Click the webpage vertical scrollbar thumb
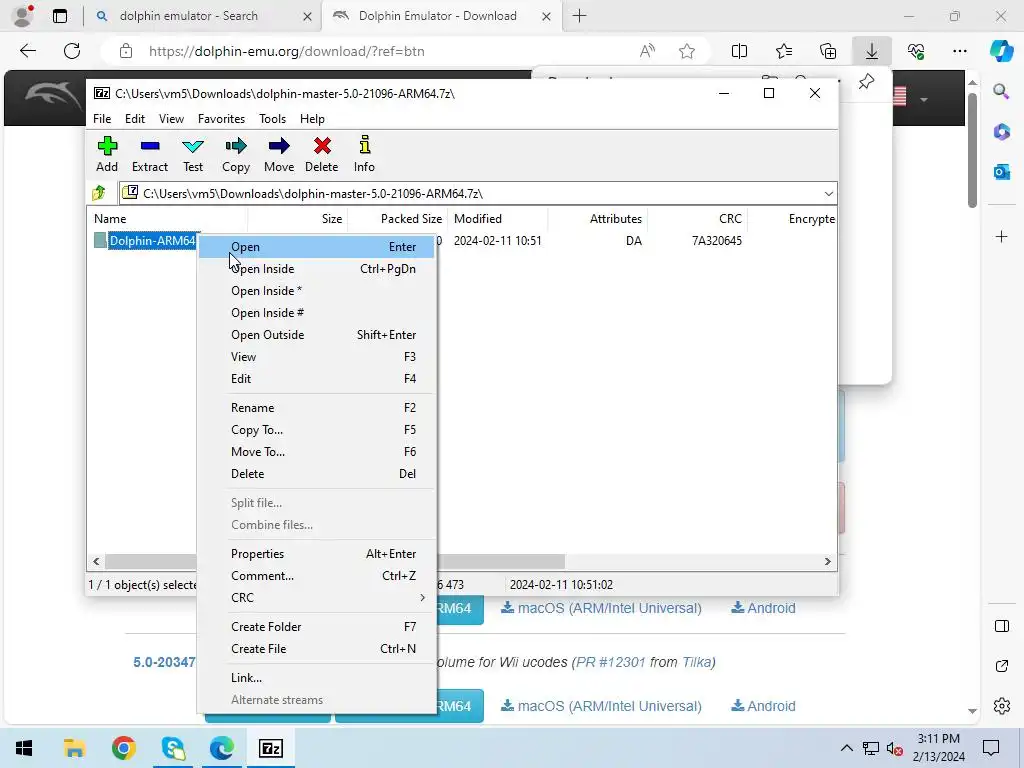Image resolution: width=1024 pixels, height=768 pixels. point(972,150)
